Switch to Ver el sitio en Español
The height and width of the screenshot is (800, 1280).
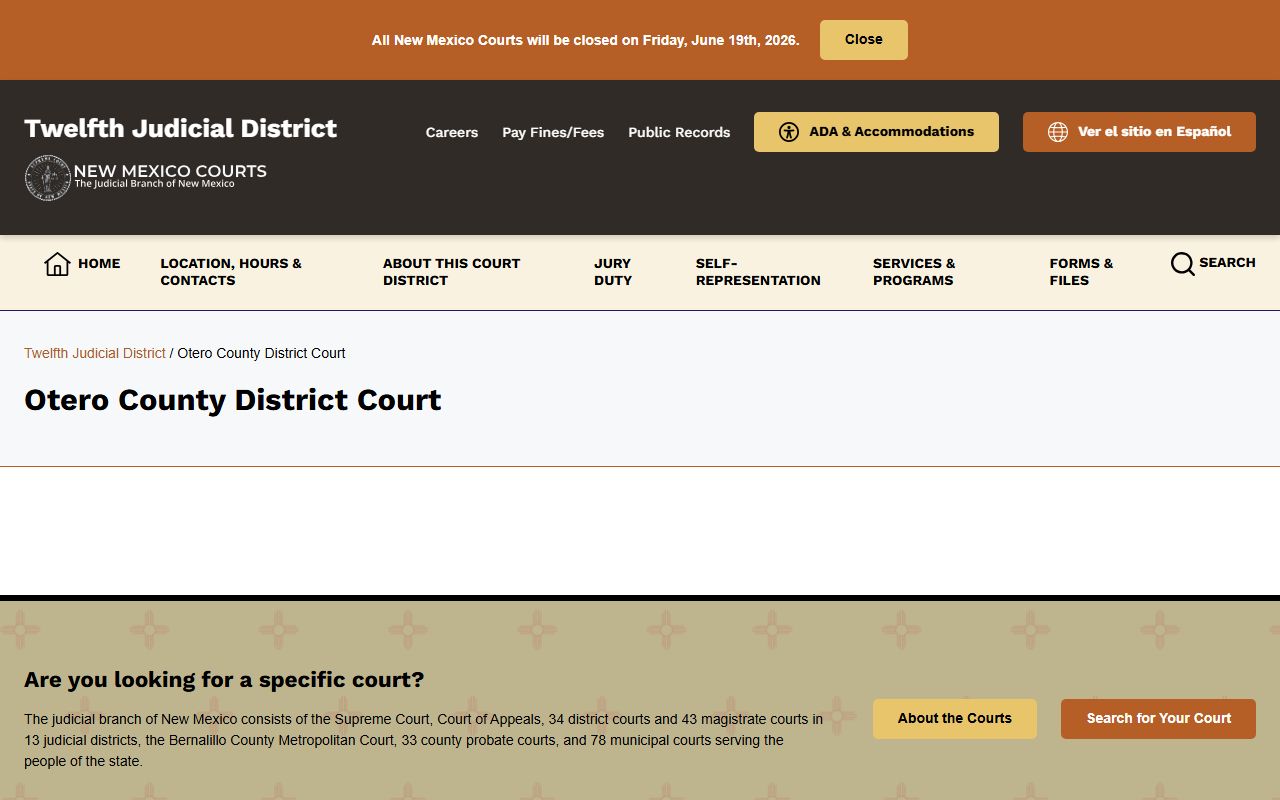[x=1139, y=132]
